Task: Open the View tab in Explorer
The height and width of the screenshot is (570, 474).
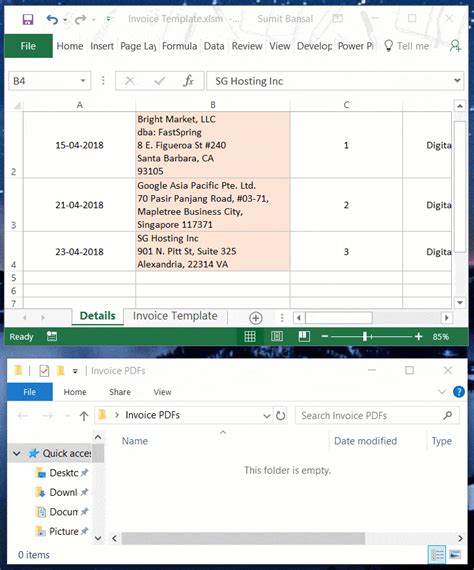Action: [x=162, y=392]
